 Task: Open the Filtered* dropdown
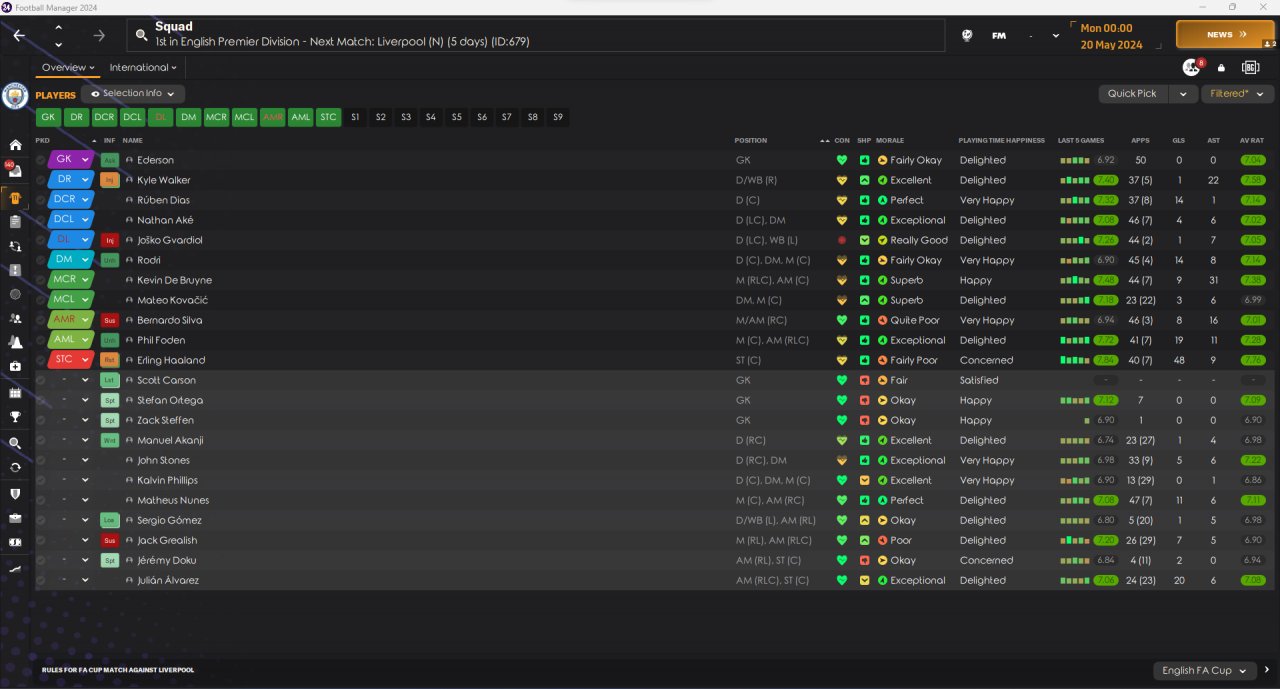click(x=1237, y=93)
